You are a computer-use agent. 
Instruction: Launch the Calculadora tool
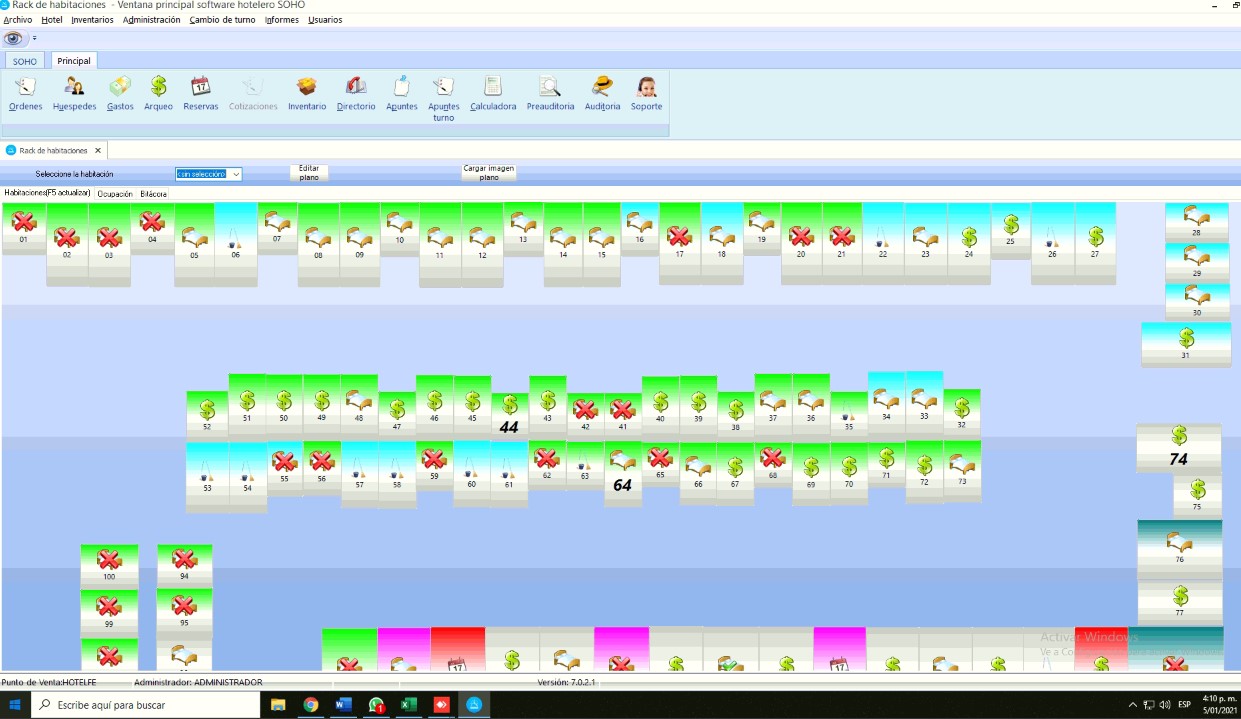tap(492, 93)
